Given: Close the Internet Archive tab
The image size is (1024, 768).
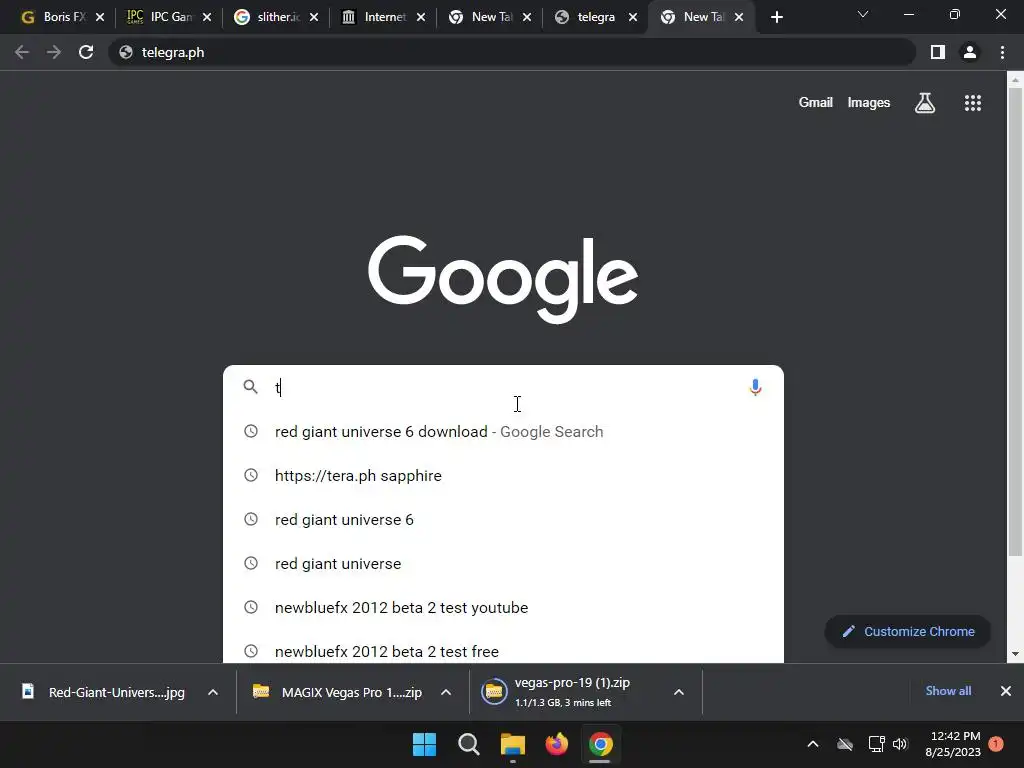Looking at the screenshot, I should (421, 18).
